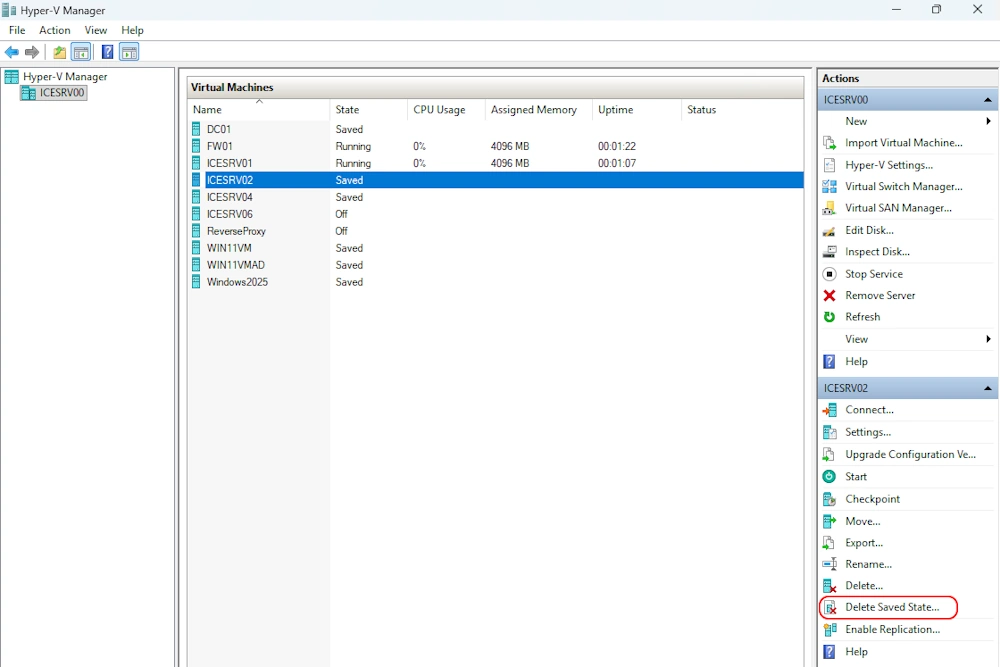Click the green Refresh icon
1000x667 pixels.
tap(829, 317)
